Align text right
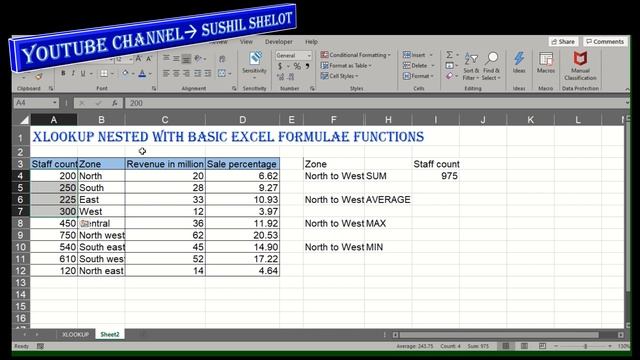 [x=186, y=73]
